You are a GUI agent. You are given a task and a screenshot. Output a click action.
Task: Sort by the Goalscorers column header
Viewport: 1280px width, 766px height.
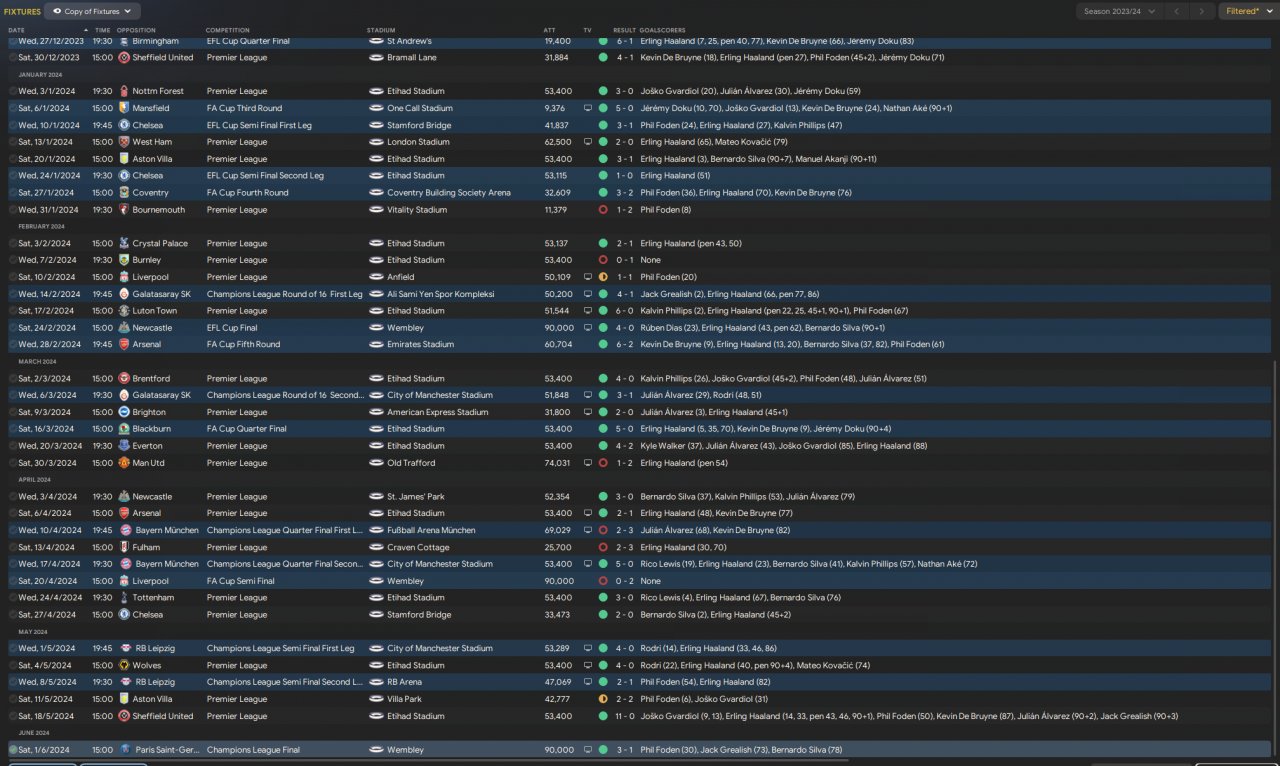661,30
